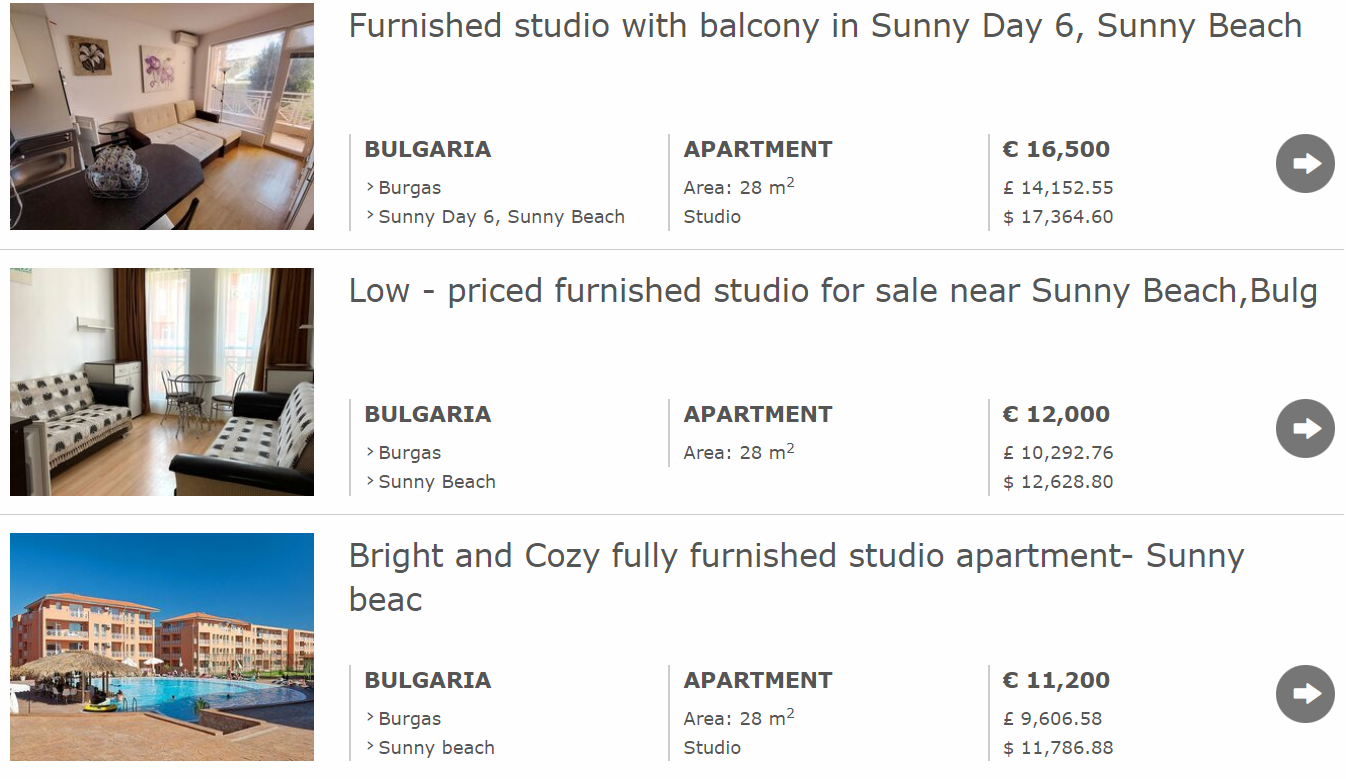Image resolution: width=1346 pixels, height=779 pixels.
Task: Open low-priced studio room photo
Action: (162, 381)
